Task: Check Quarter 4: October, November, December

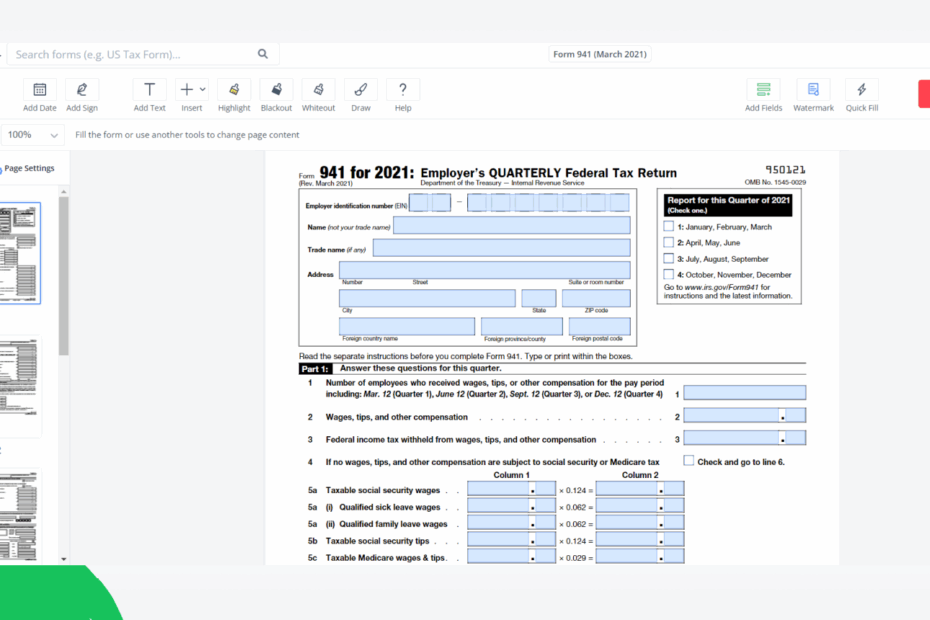Action: pyautogui.click(x=668, y=274)
